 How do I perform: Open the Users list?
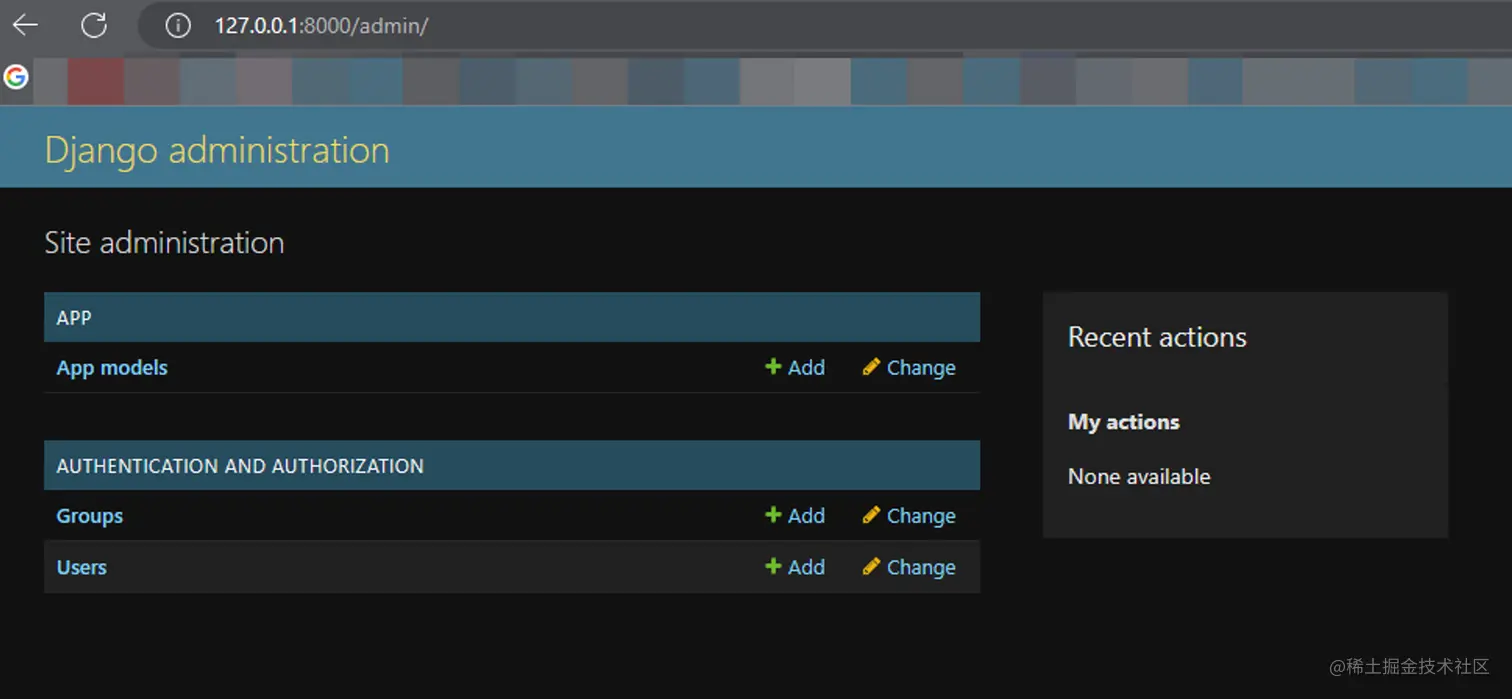pyautogui.click(x=82, y=567)
